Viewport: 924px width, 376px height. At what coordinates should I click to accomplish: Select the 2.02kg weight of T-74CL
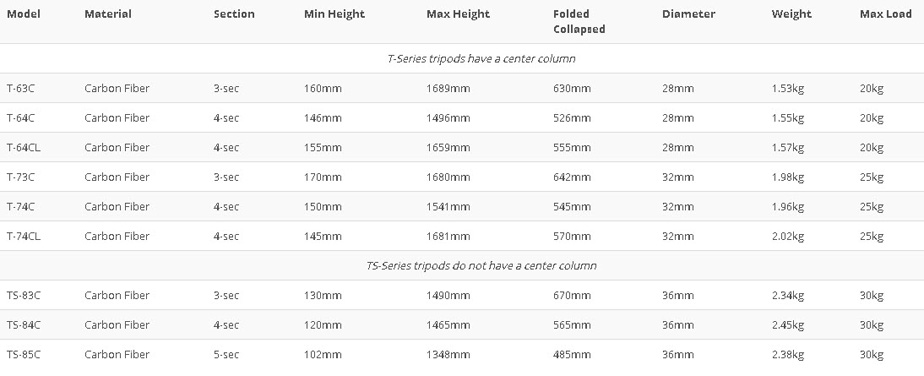coord(788,236)
